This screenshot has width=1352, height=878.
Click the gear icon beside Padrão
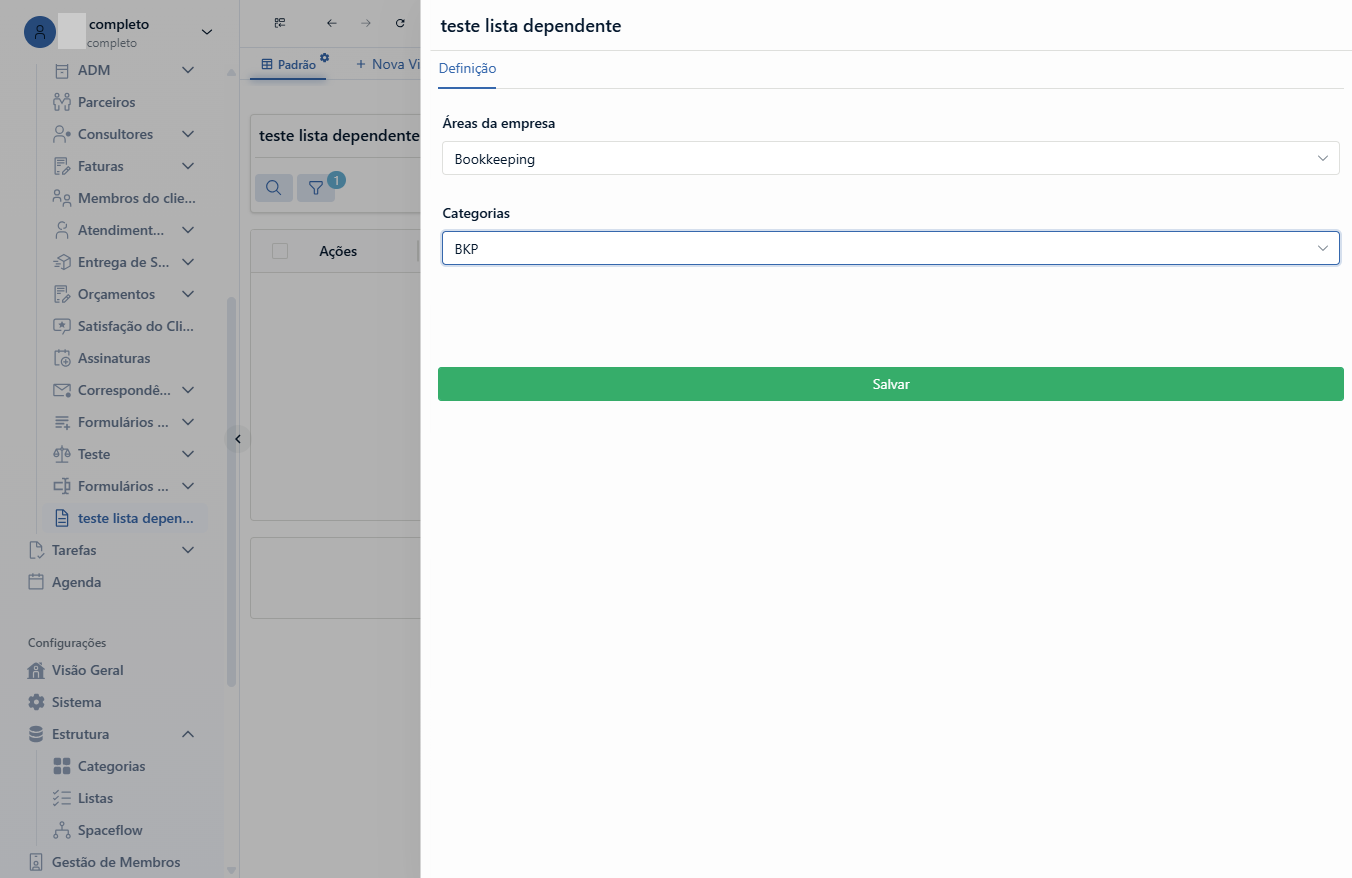point(324,57)
